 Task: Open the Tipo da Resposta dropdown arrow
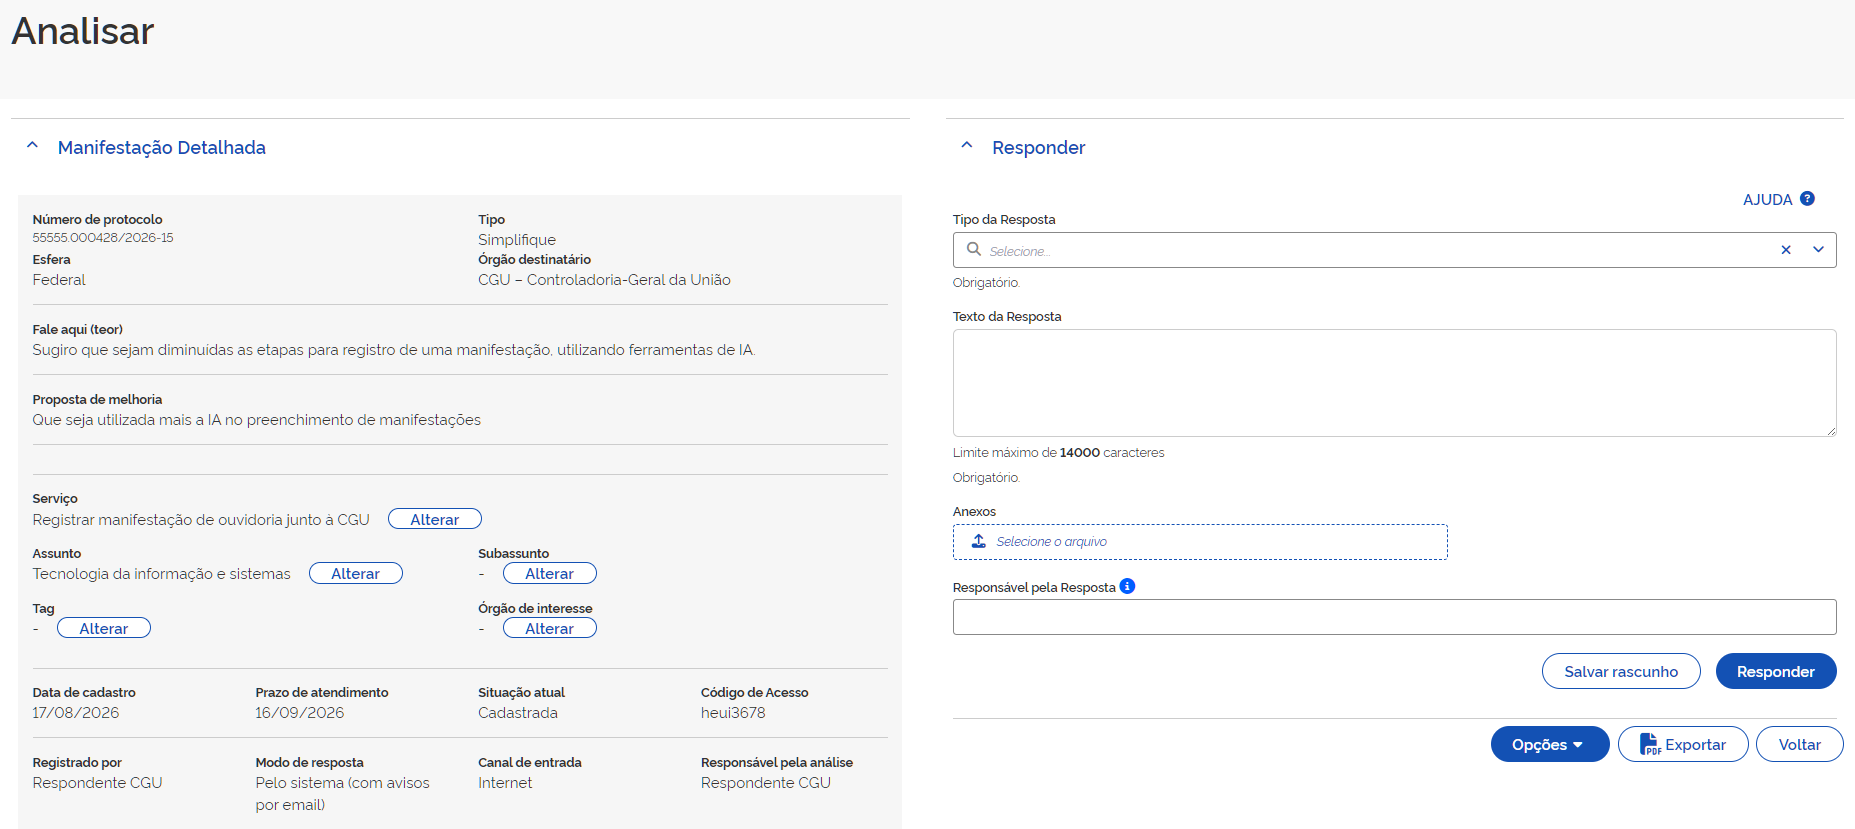1818,250
